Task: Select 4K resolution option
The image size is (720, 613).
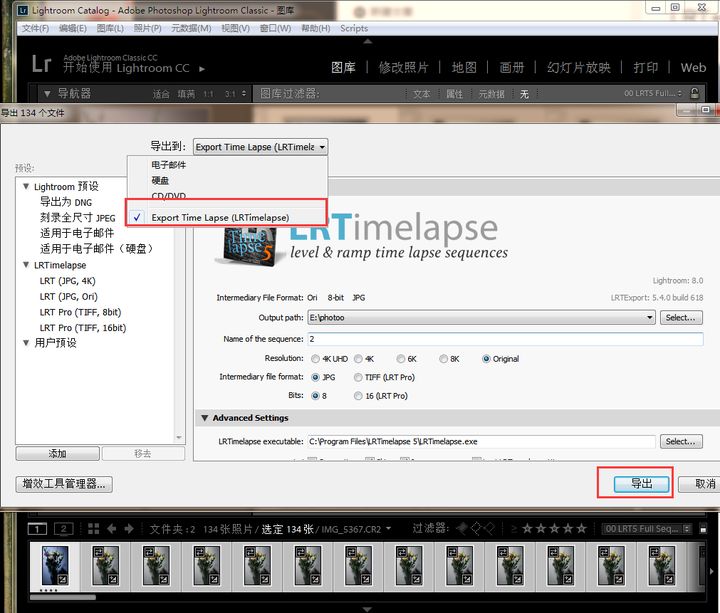Action: (x=359, y=359)
